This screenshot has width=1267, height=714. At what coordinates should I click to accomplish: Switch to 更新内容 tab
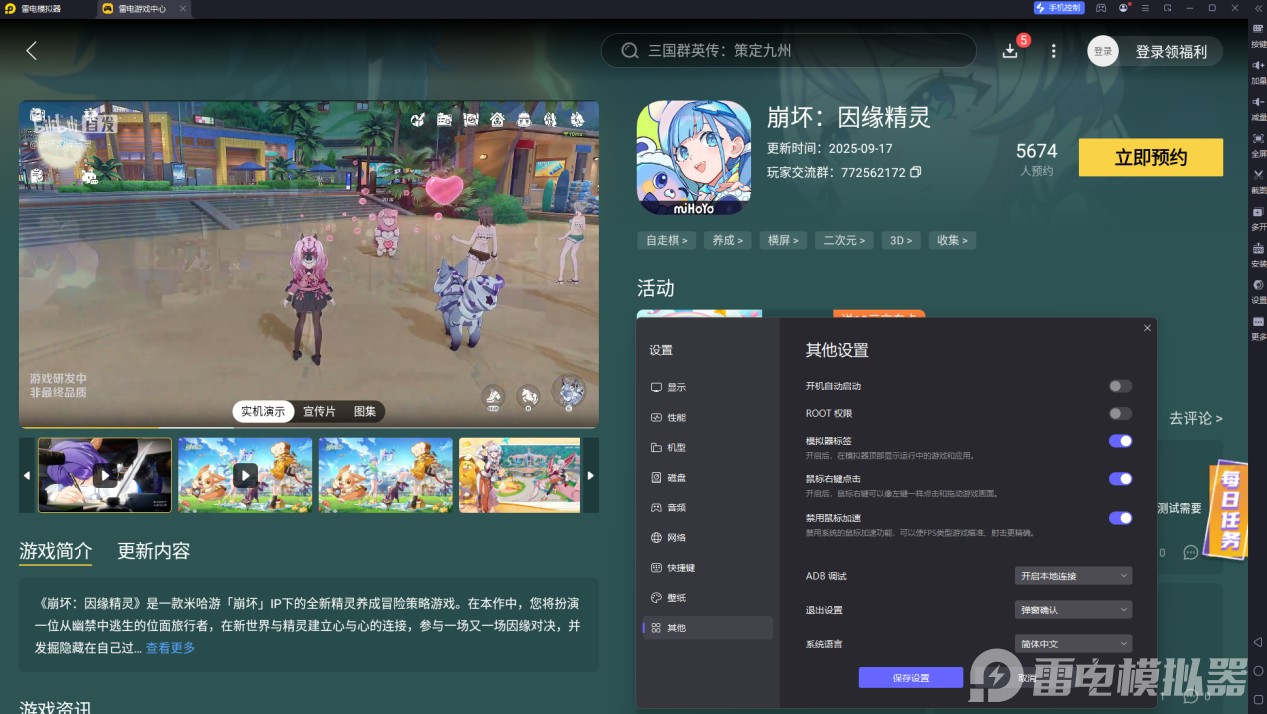(x=153, y=551)
